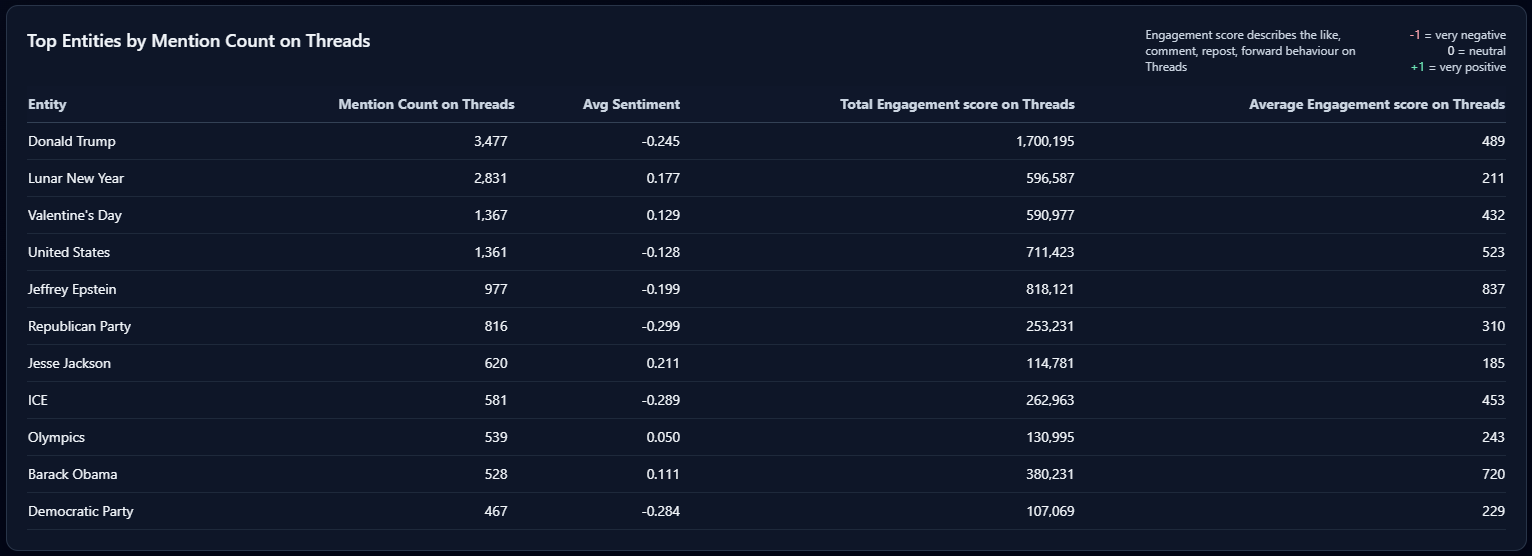Click sentiment value -0.245 for Donald Trump

[661, 141]
